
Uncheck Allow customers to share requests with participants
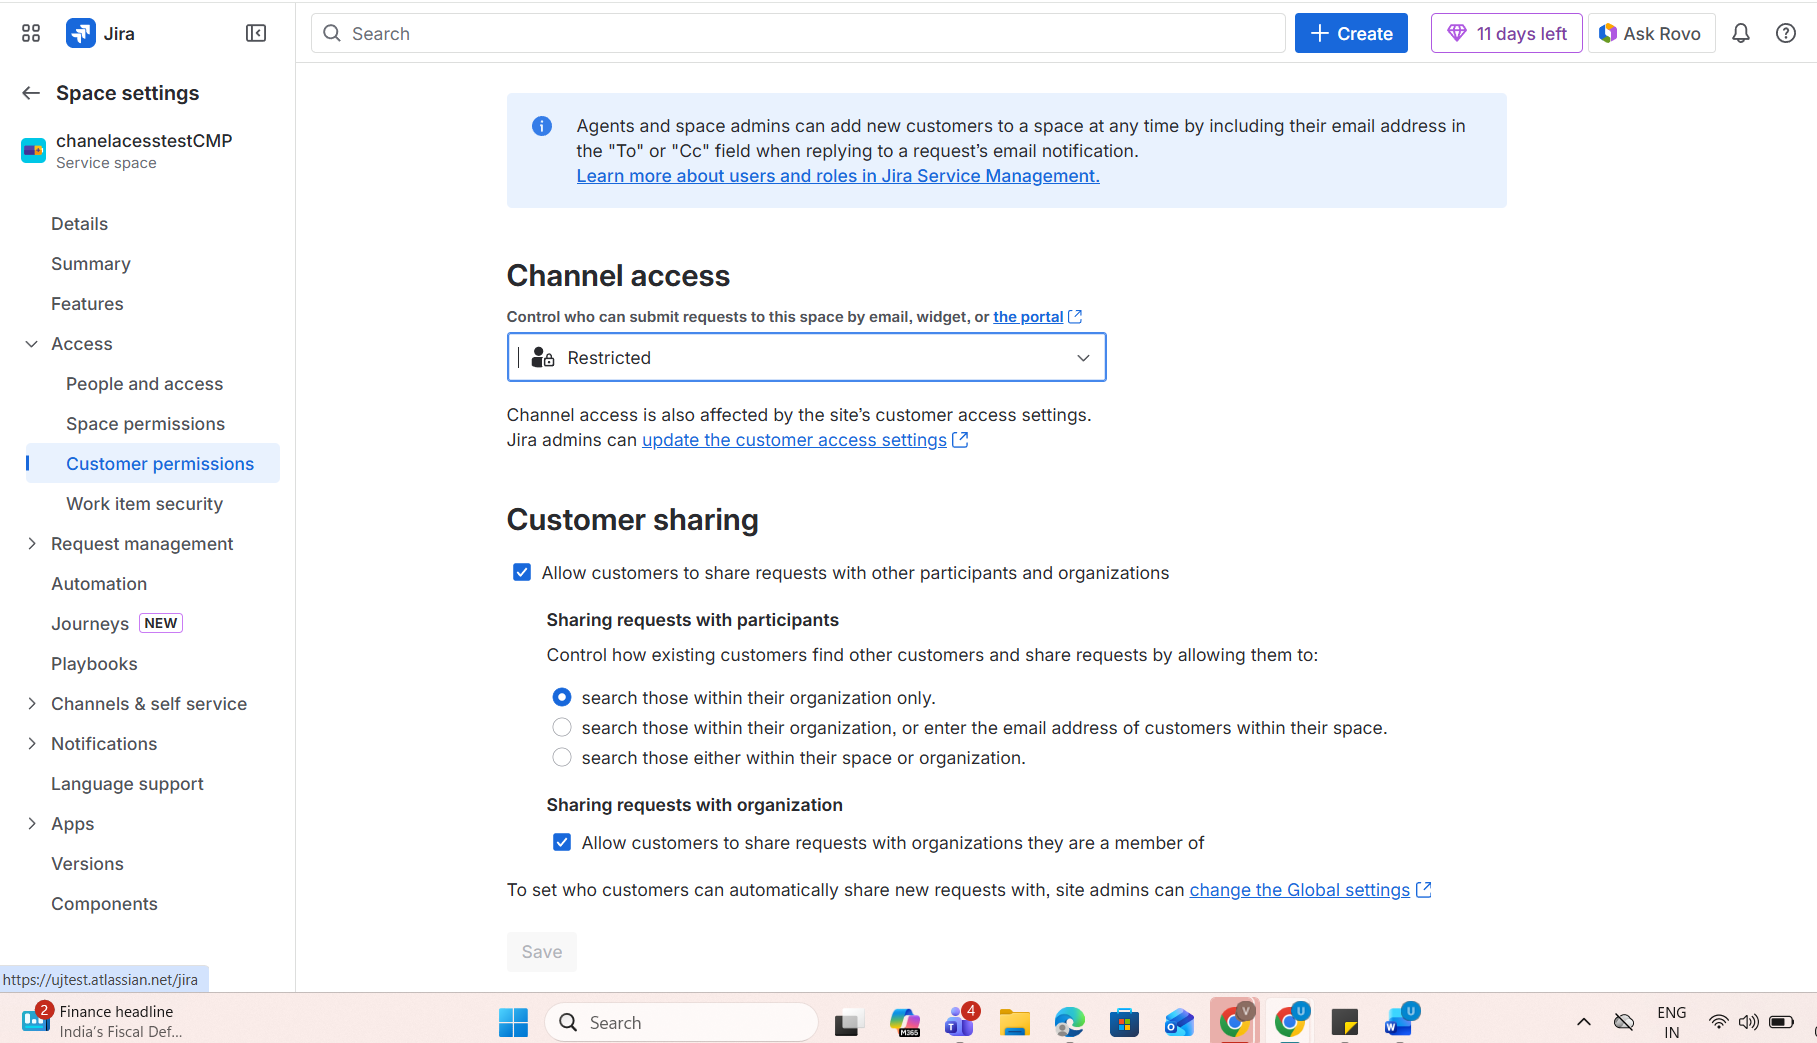(x=522, y=572)
